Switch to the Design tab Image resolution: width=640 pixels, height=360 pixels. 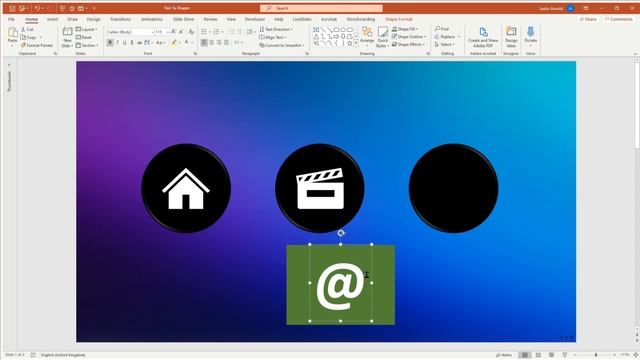93,19
